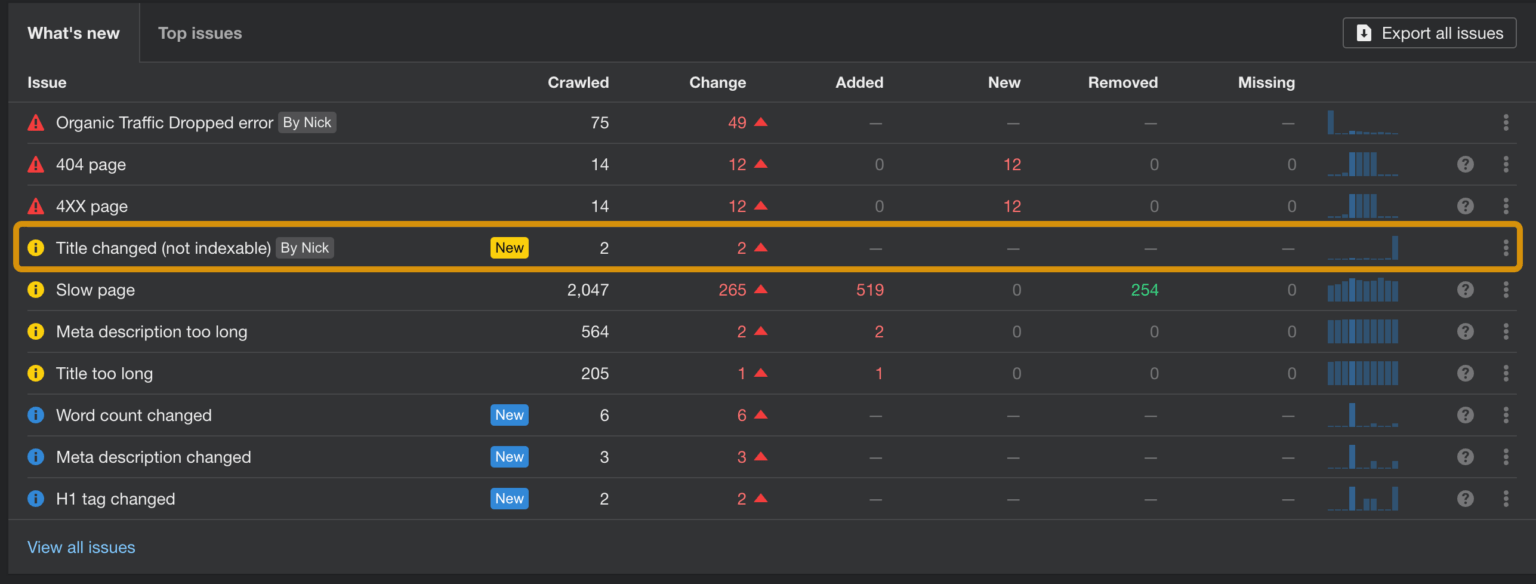This screenshot has width=1536, height=584.
Task: Click the yellow caution icon beside Slow page
Action: coord(36,289)
